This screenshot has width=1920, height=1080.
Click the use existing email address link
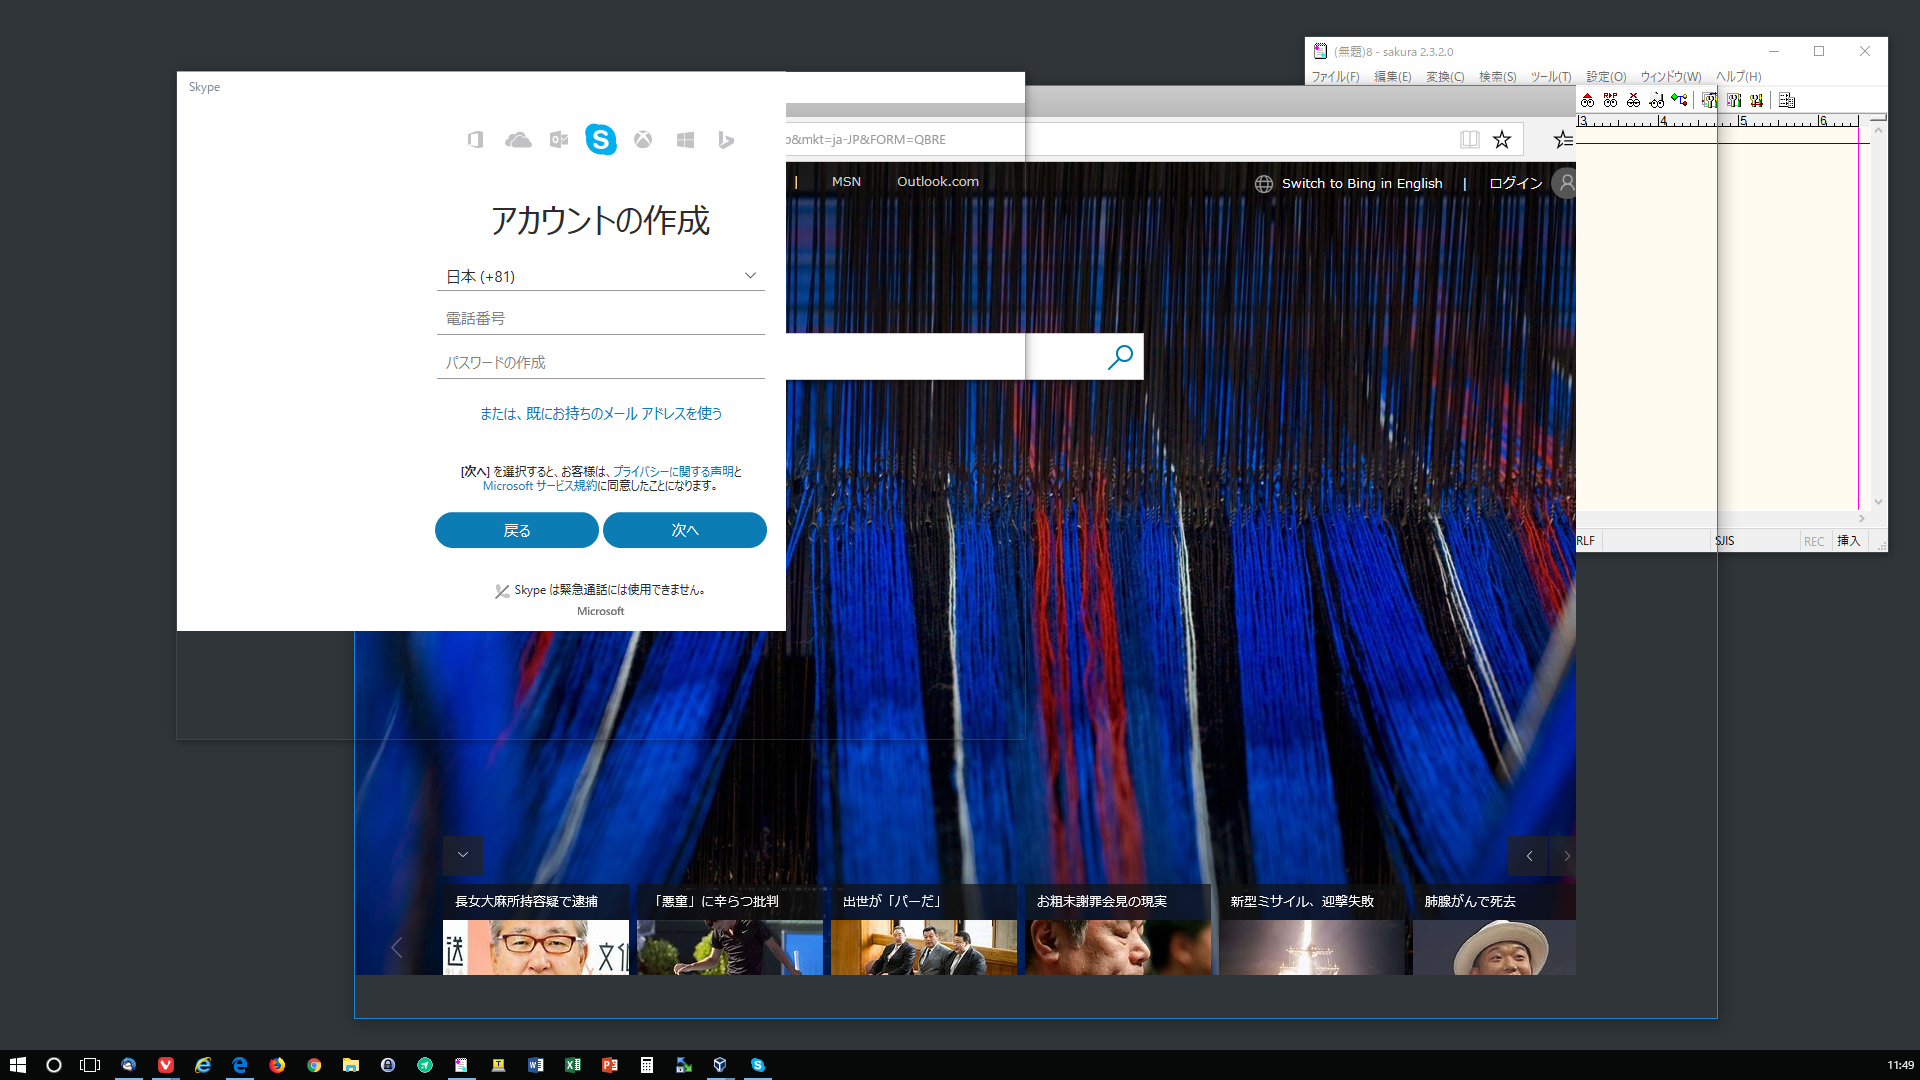point(601,413)
